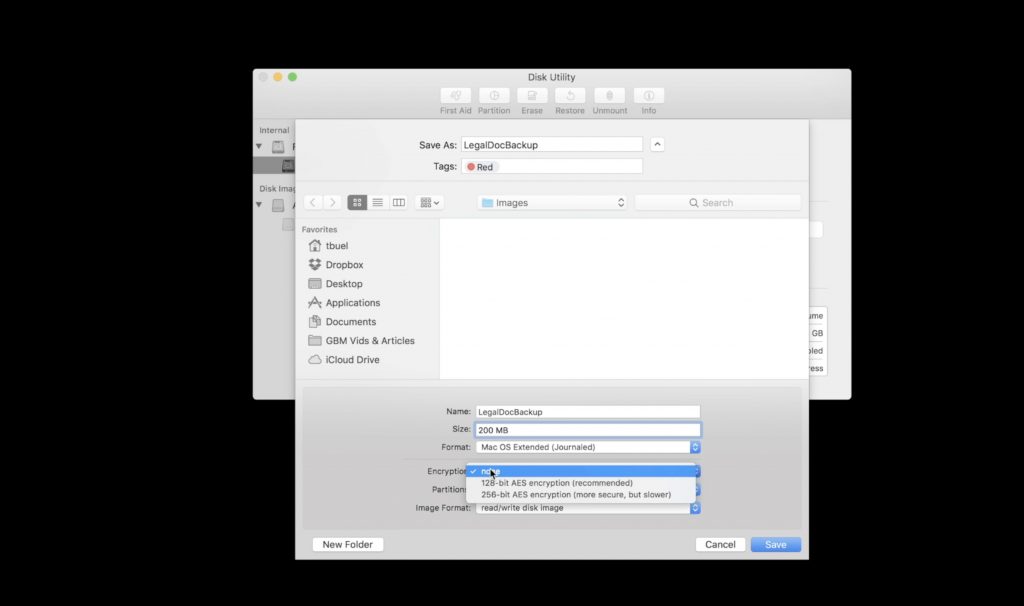Switch to column view in file browser
The height and width of the screenshot is (606, 1024).
[x=397, y=202]
